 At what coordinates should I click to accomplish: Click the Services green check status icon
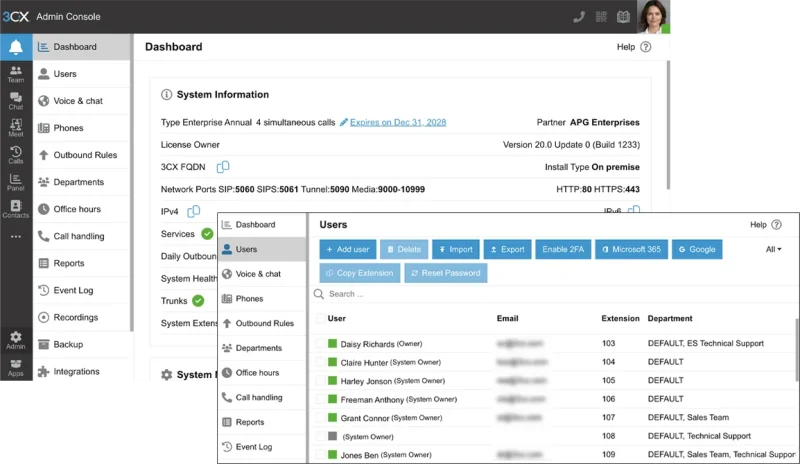tap(207, 234)
